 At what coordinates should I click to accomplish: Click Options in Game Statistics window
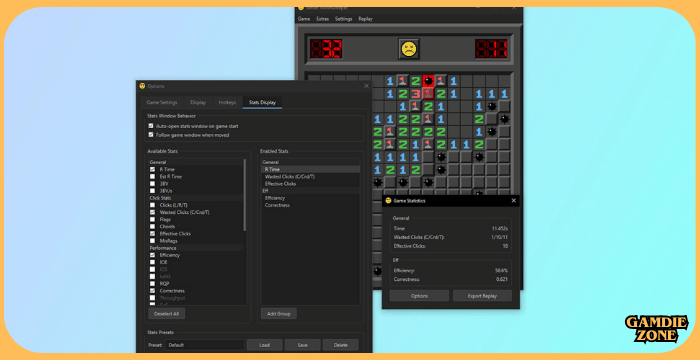[x=419, y=296]
